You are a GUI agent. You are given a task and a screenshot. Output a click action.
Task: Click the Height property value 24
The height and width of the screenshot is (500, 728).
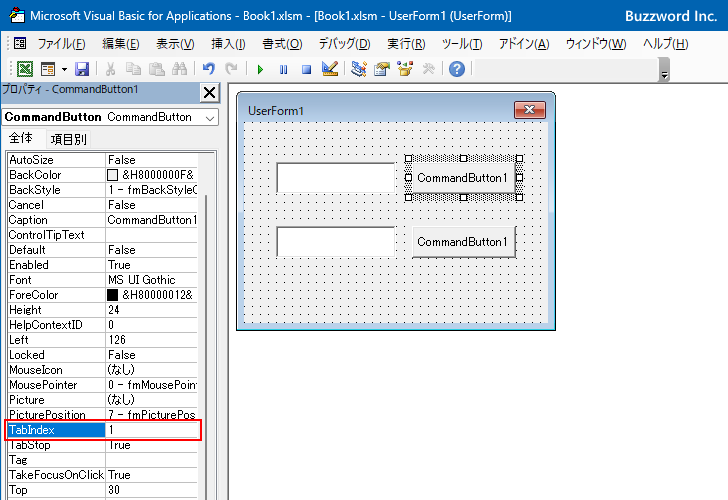(152, 310)
